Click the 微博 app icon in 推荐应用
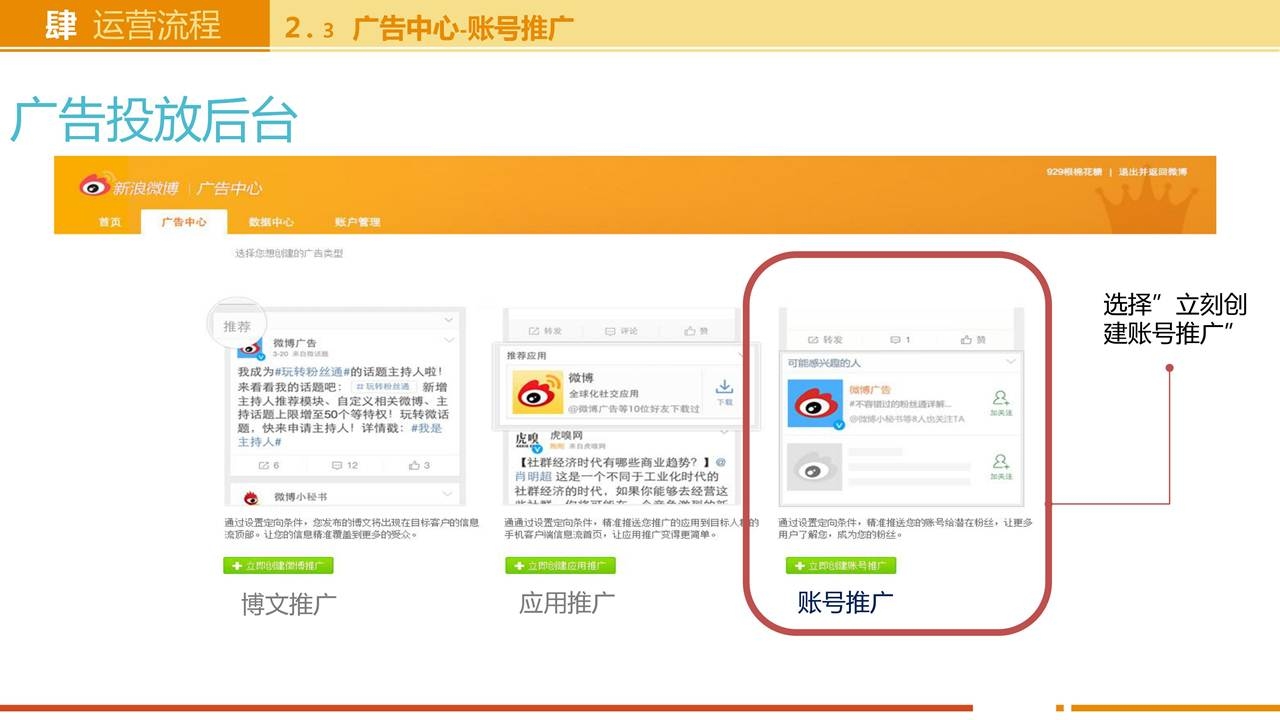 click(x=538, y=391)
